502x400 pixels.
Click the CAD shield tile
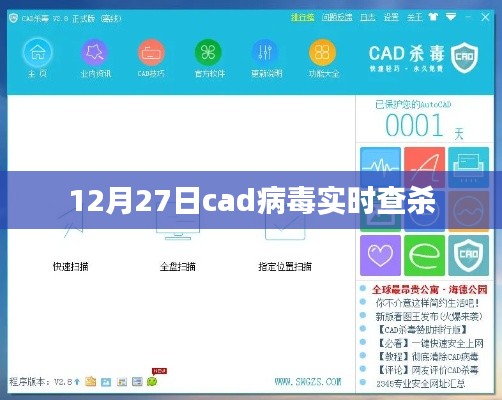[x=468, y=255]
